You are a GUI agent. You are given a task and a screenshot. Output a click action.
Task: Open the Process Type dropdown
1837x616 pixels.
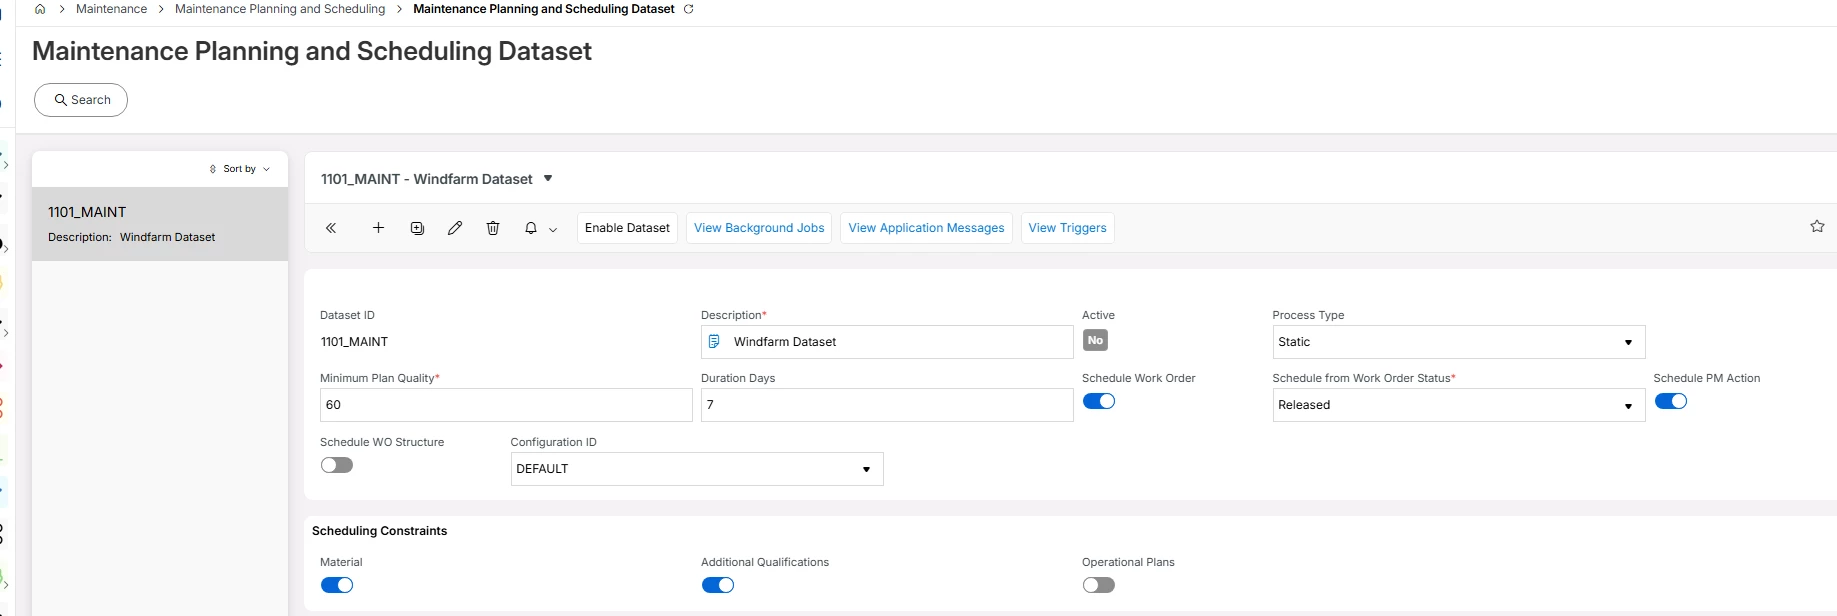1458,342
